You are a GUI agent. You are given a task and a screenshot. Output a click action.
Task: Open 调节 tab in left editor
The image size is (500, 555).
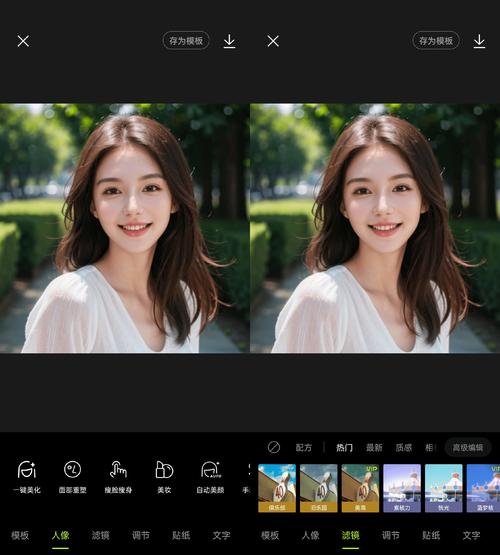coord(141,535)
